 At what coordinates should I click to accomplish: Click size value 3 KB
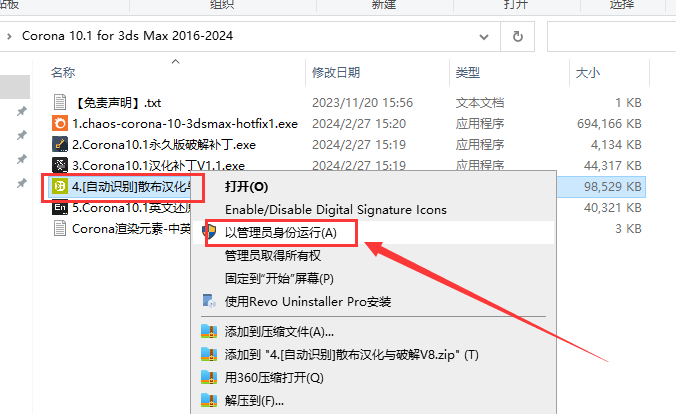pyautogui.click(x=628, y=229)
